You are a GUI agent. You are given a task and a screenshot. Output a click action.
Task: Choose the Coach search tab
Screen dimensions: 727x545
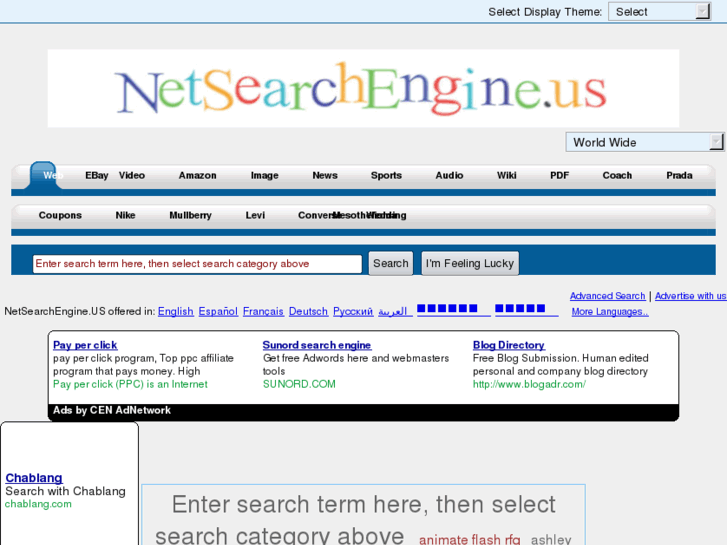tap(617, 175)
